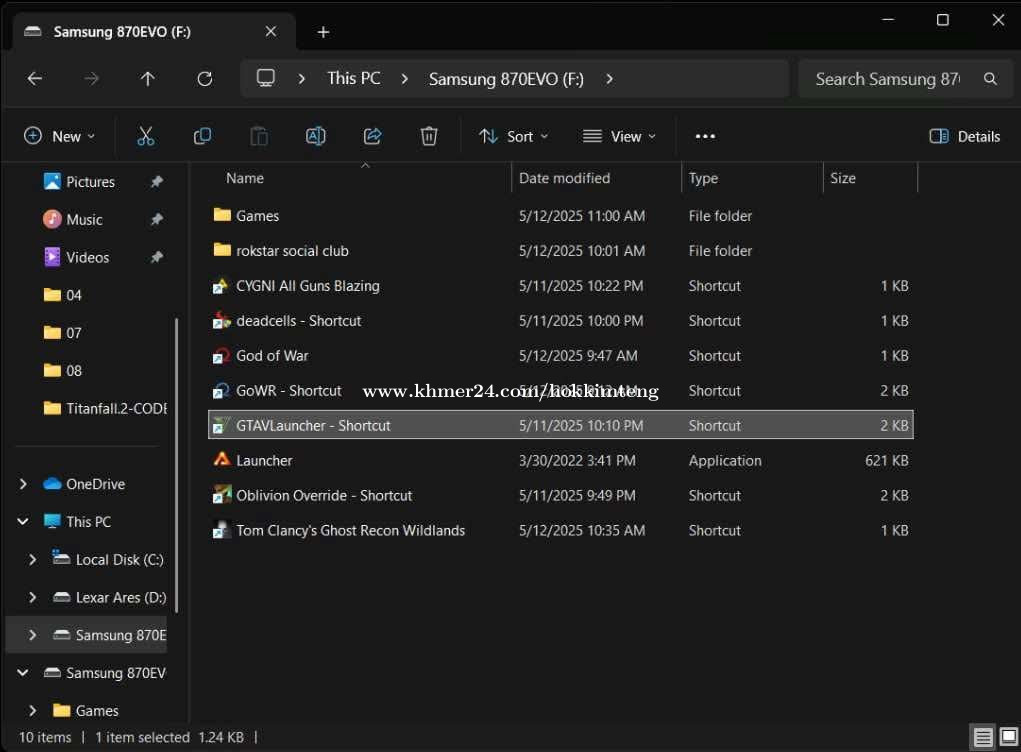Select the Launcher application icon
Image resolution: width=1021 pixels, height=752 pixels.
click(x=222, y=460)
